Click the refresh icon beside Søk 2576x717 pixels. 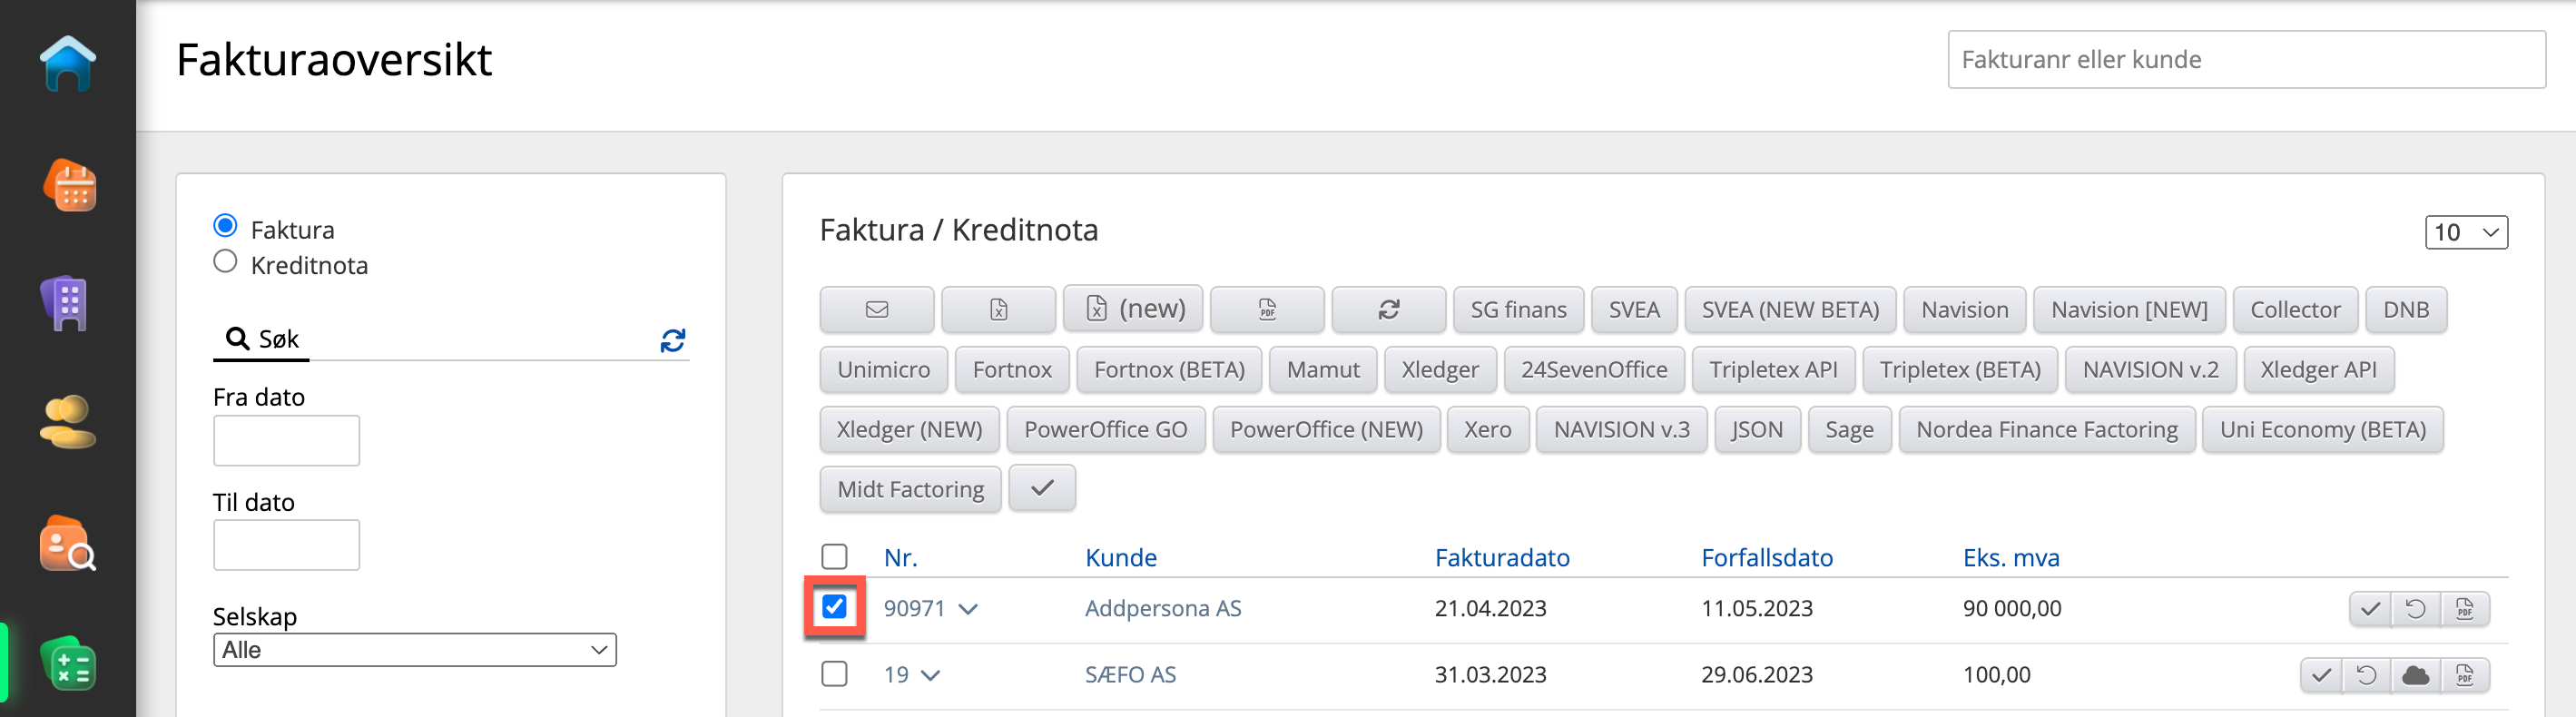click(672, 341)
